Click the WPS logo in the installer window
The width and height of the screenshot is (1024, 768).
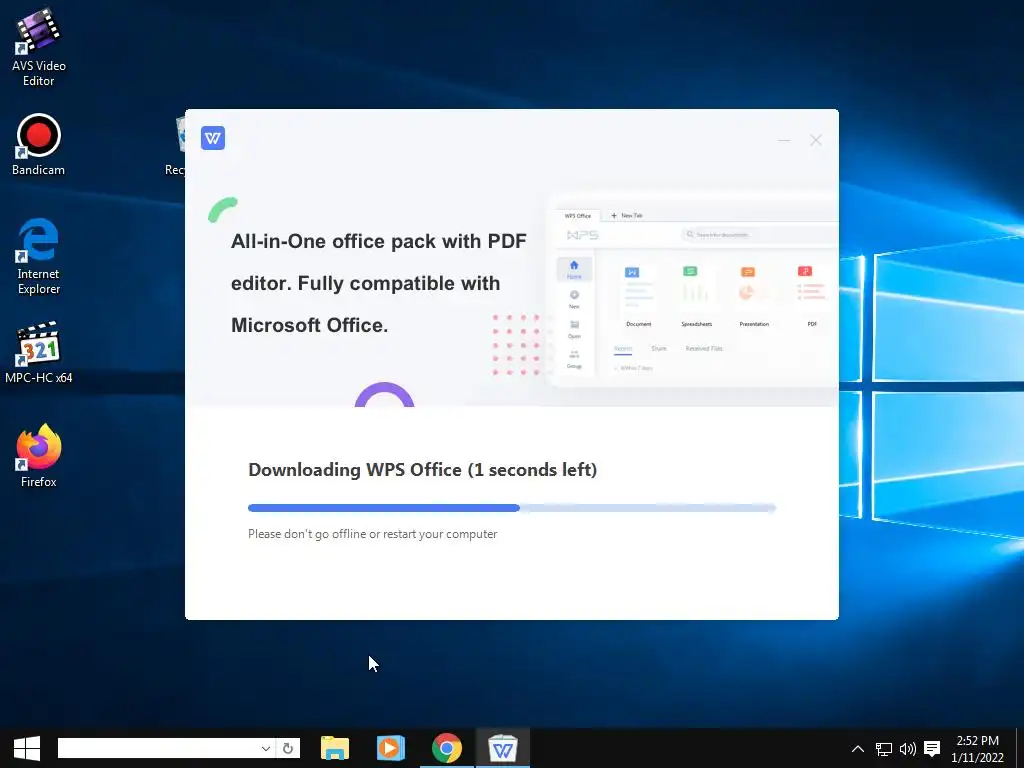point(213,138)
